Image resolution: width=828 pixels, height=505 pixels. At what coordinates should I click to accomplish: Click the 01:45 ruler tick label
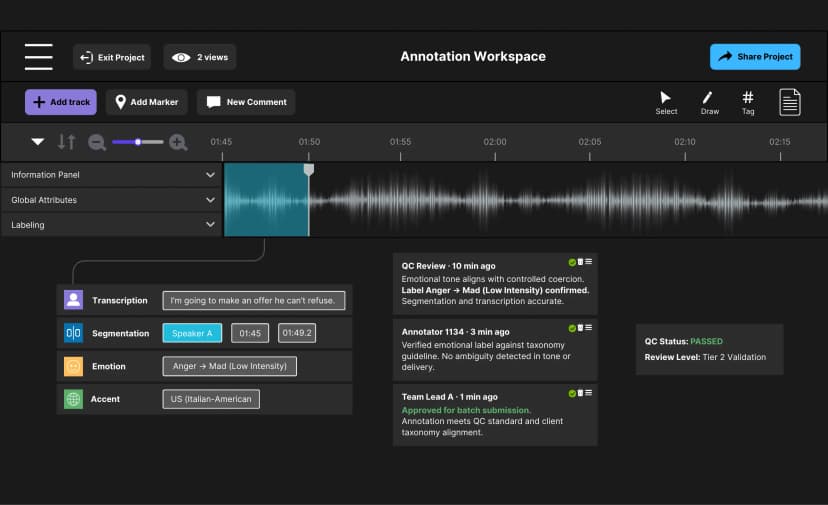[221, 142]
